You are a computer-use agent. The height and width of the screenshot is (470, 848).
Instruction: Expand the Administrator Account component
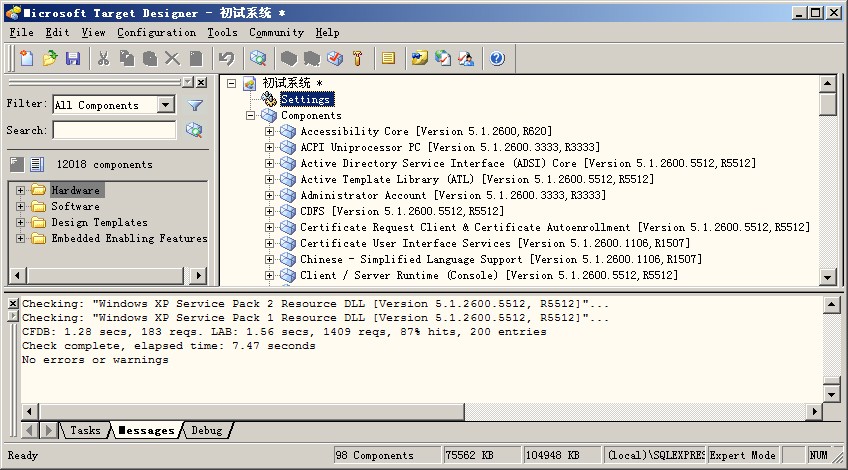269,195
